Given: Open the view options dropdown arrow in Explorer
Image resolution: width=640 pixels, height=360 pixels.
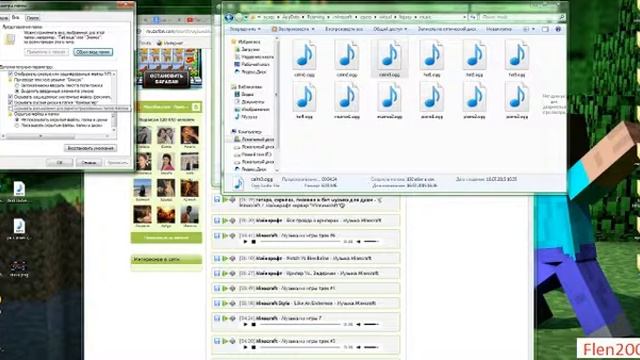Looking at the screenshot, I should [x=533, y=29].
